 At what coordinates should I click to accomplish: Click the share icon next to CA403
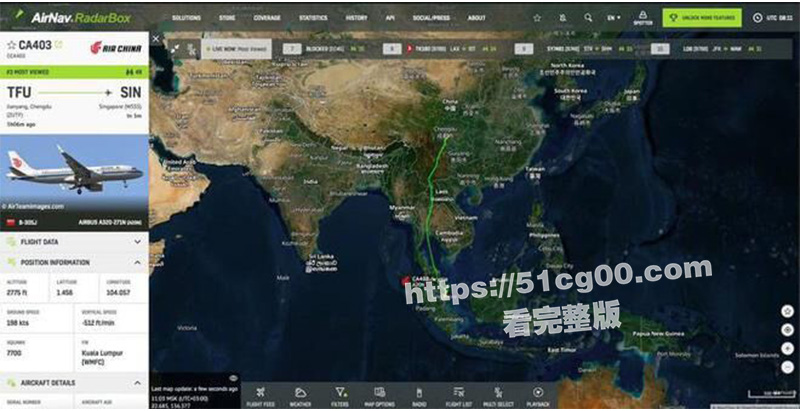tap(59, 45)
